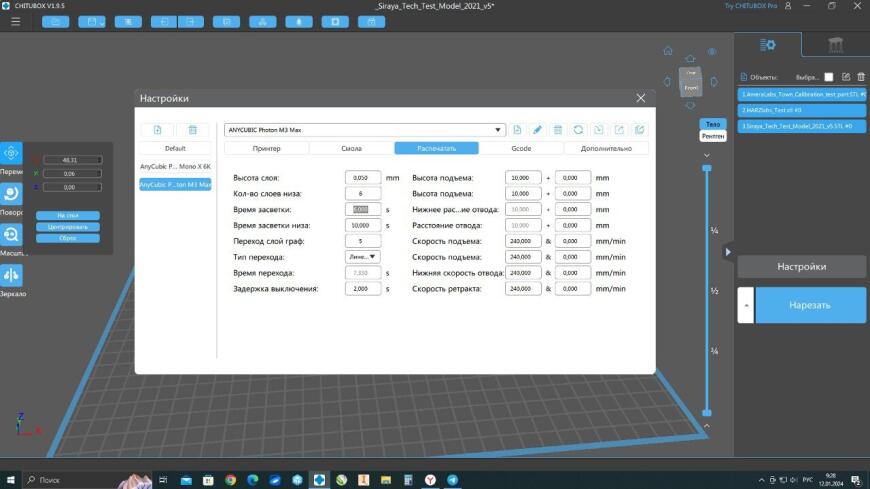Open Chrome from the taskbar

click(x=230, y=480)
